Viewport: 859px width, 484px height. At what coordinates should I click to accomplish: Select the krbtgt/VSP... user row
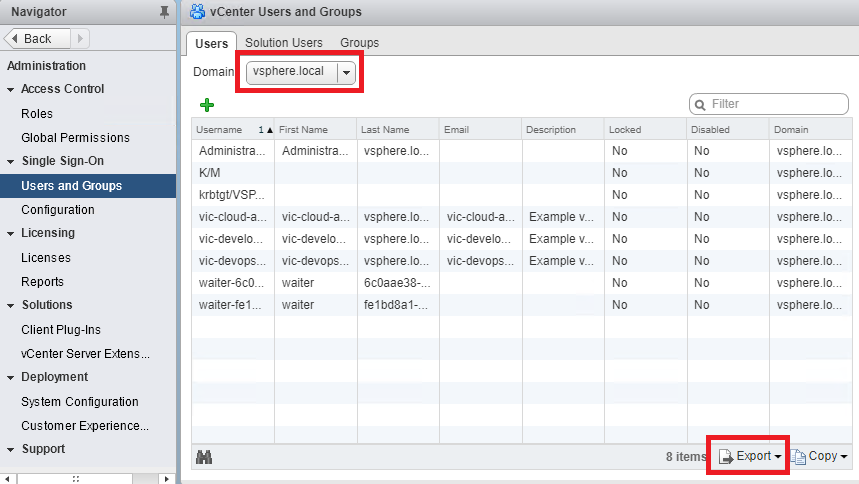click(522, 195)
